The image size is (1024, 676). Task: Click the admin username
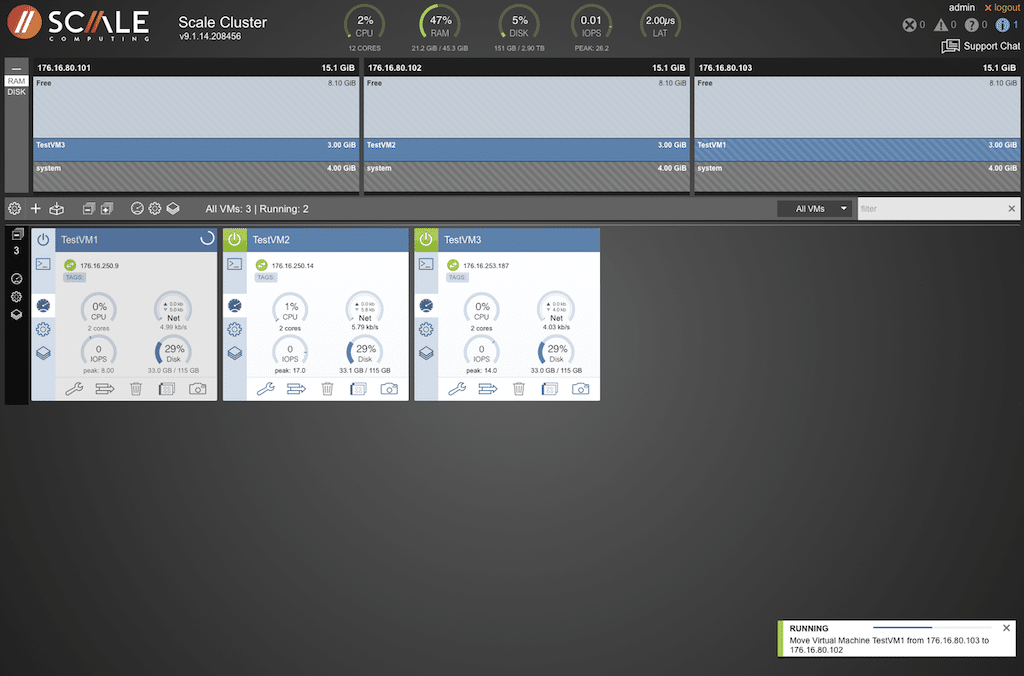[x=961, y=7]
